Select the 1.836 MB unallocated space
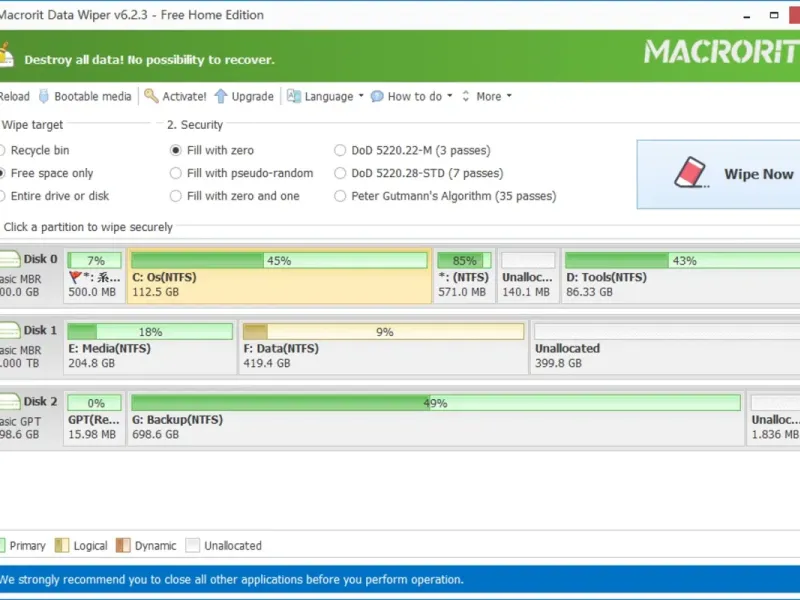This screenshot has height=600, width=800. pos(773,418)
